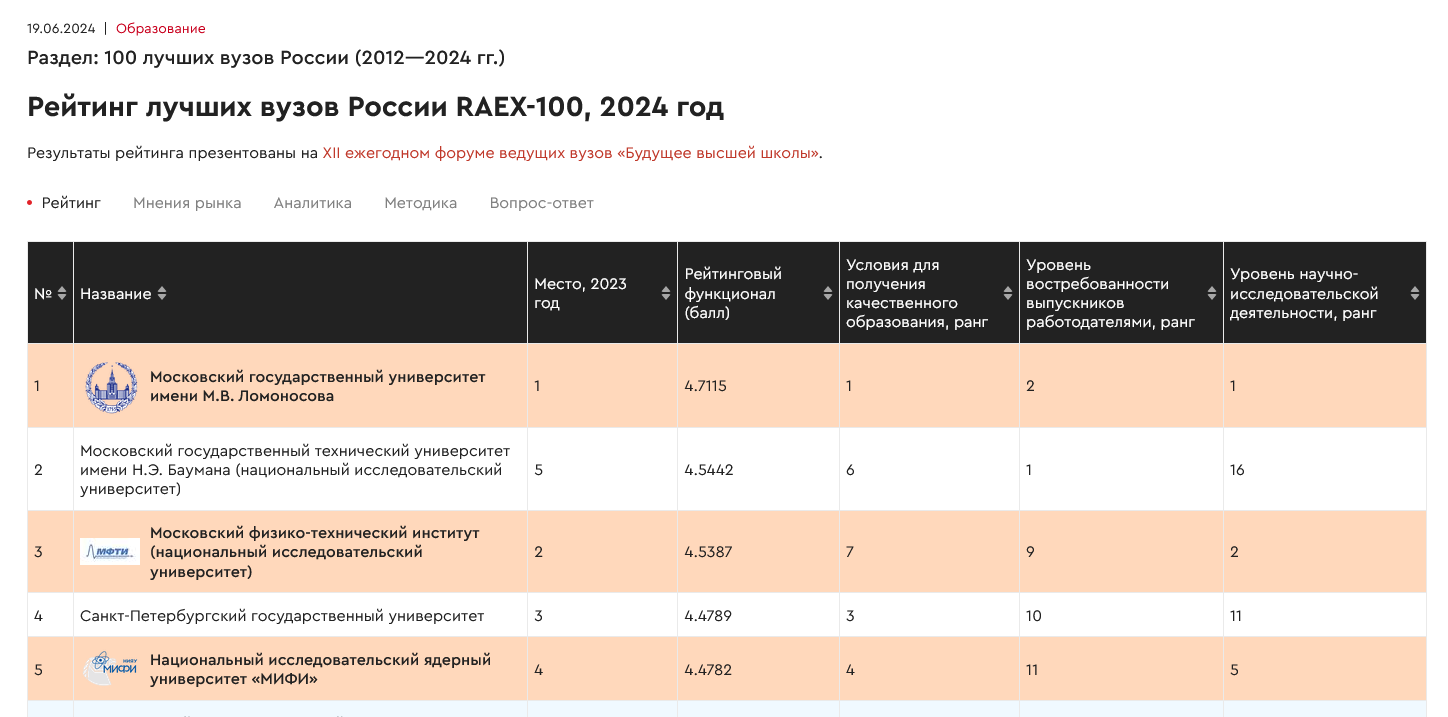The width and height of the screenshot is (1448, 717).
Task: Sort table by Название column arrows
Action: click(x=162, y=294)
